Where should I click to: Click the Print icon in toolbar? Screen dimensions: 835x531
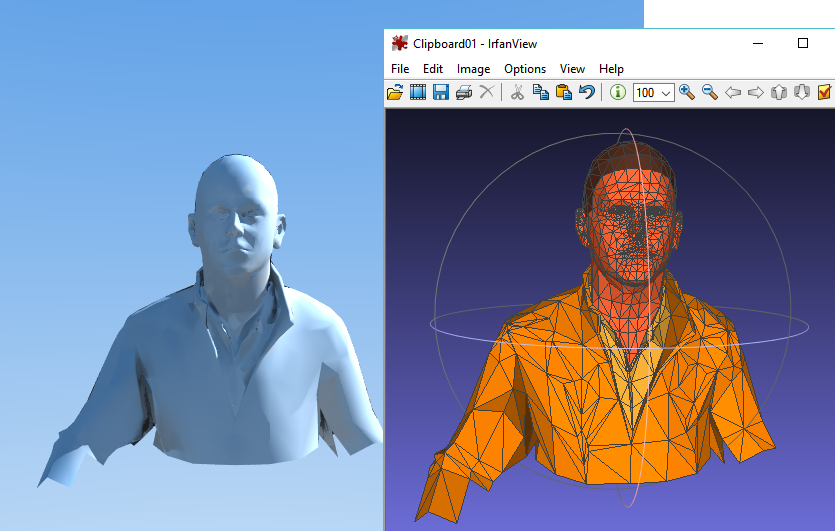463,92
